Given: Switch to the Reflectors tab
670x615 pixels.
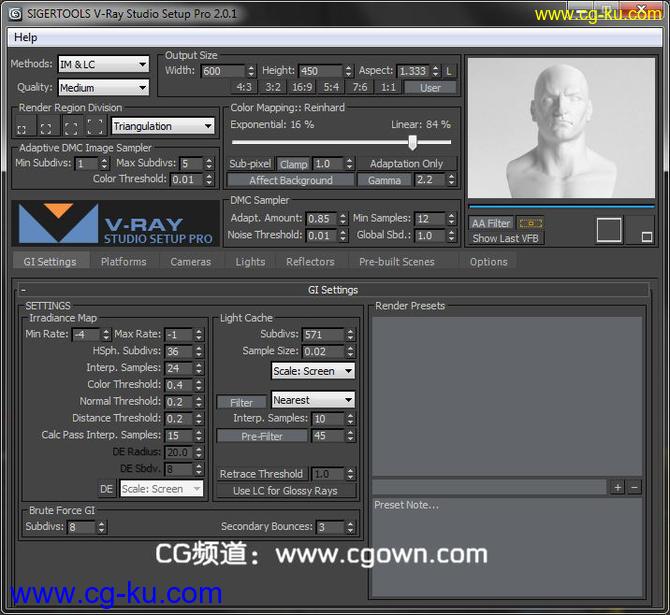Looking at the screenshot, I should click(x=310, y=262).
